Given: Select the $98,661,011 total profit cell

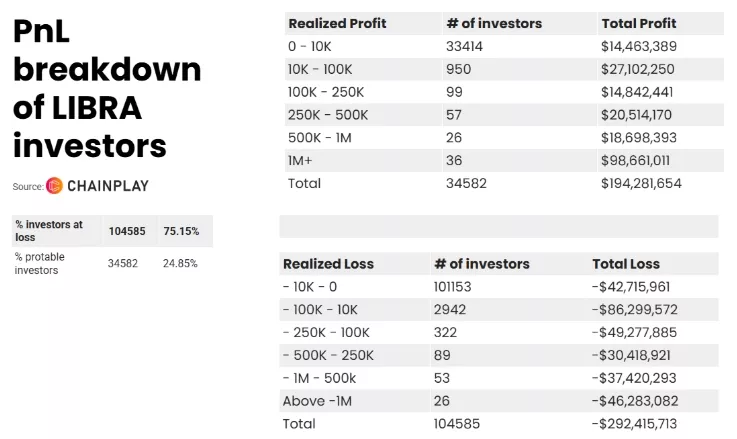Looking at the screenshot, I should [x=635, y=160].
